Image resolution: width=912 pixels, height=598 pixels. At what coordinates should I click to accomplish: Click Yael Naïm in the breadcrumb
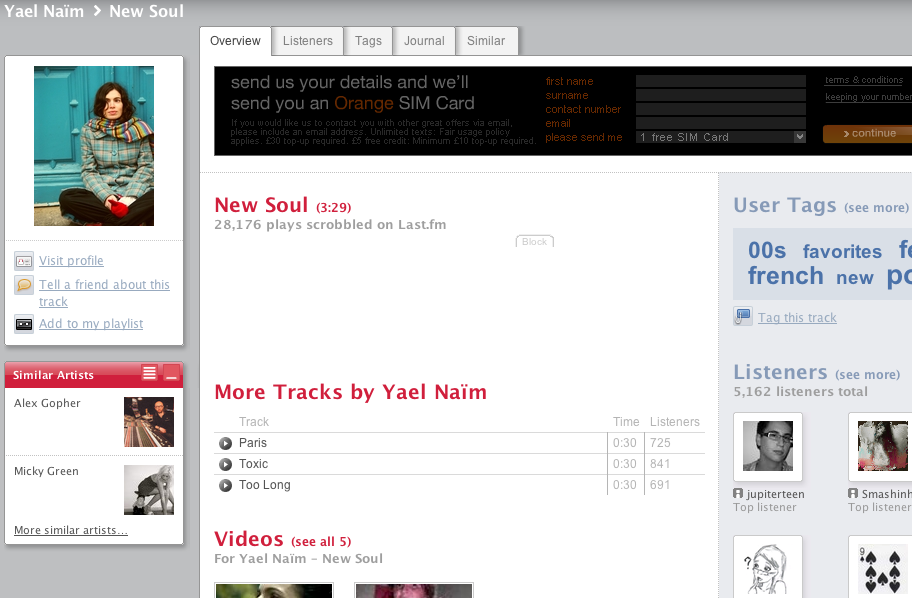click(44, 11)
